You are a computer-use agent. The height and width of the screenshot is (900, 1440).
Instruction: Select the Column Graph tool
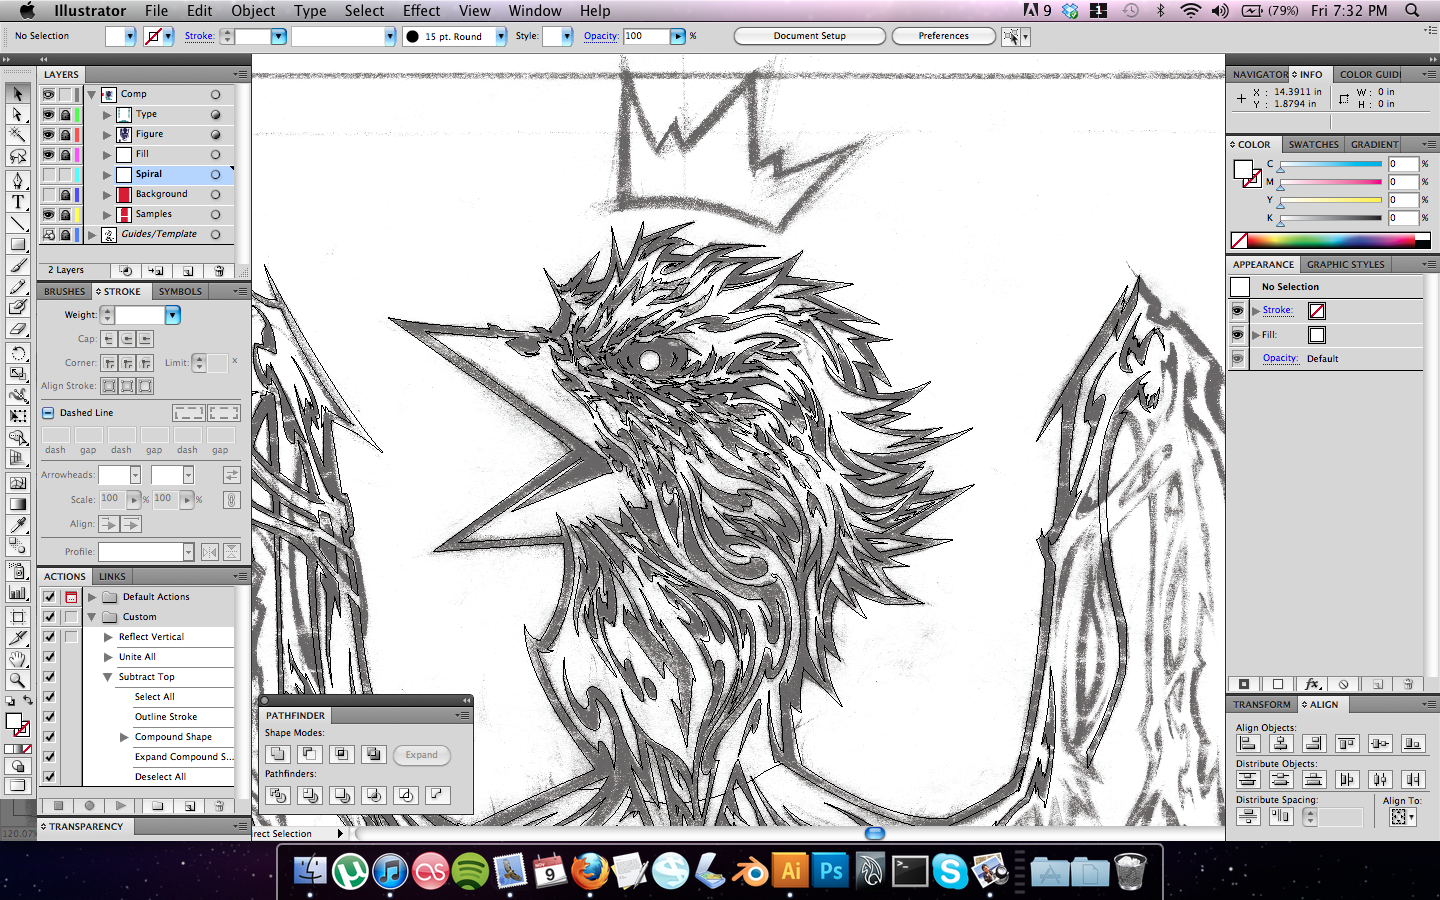(18, 592)
